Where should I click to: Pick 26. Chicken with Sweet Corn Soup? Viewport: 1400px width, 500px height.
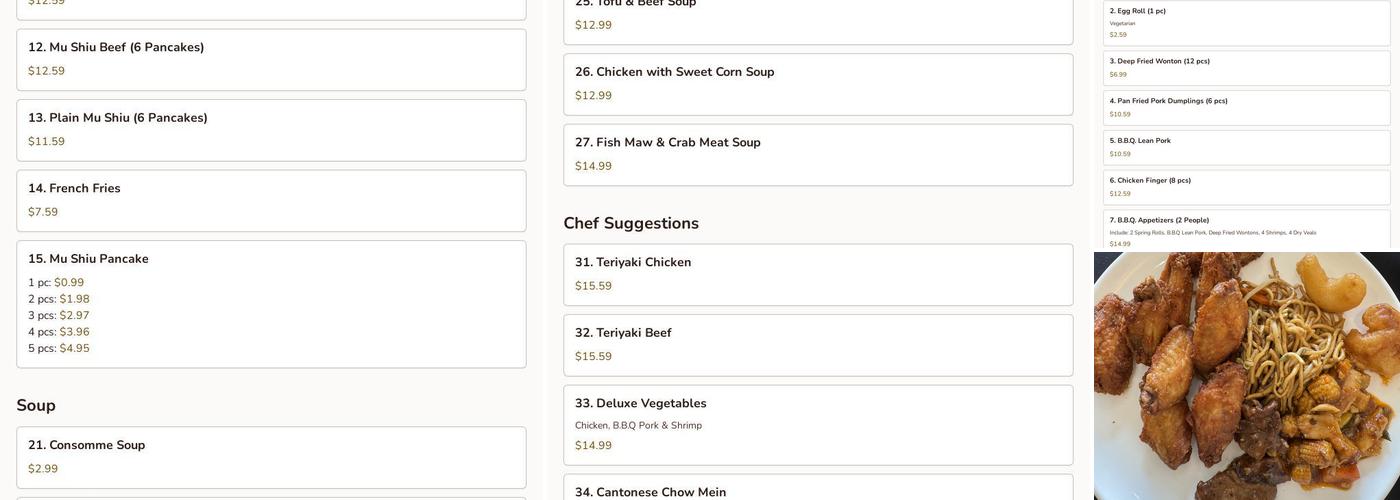[818, 84]
